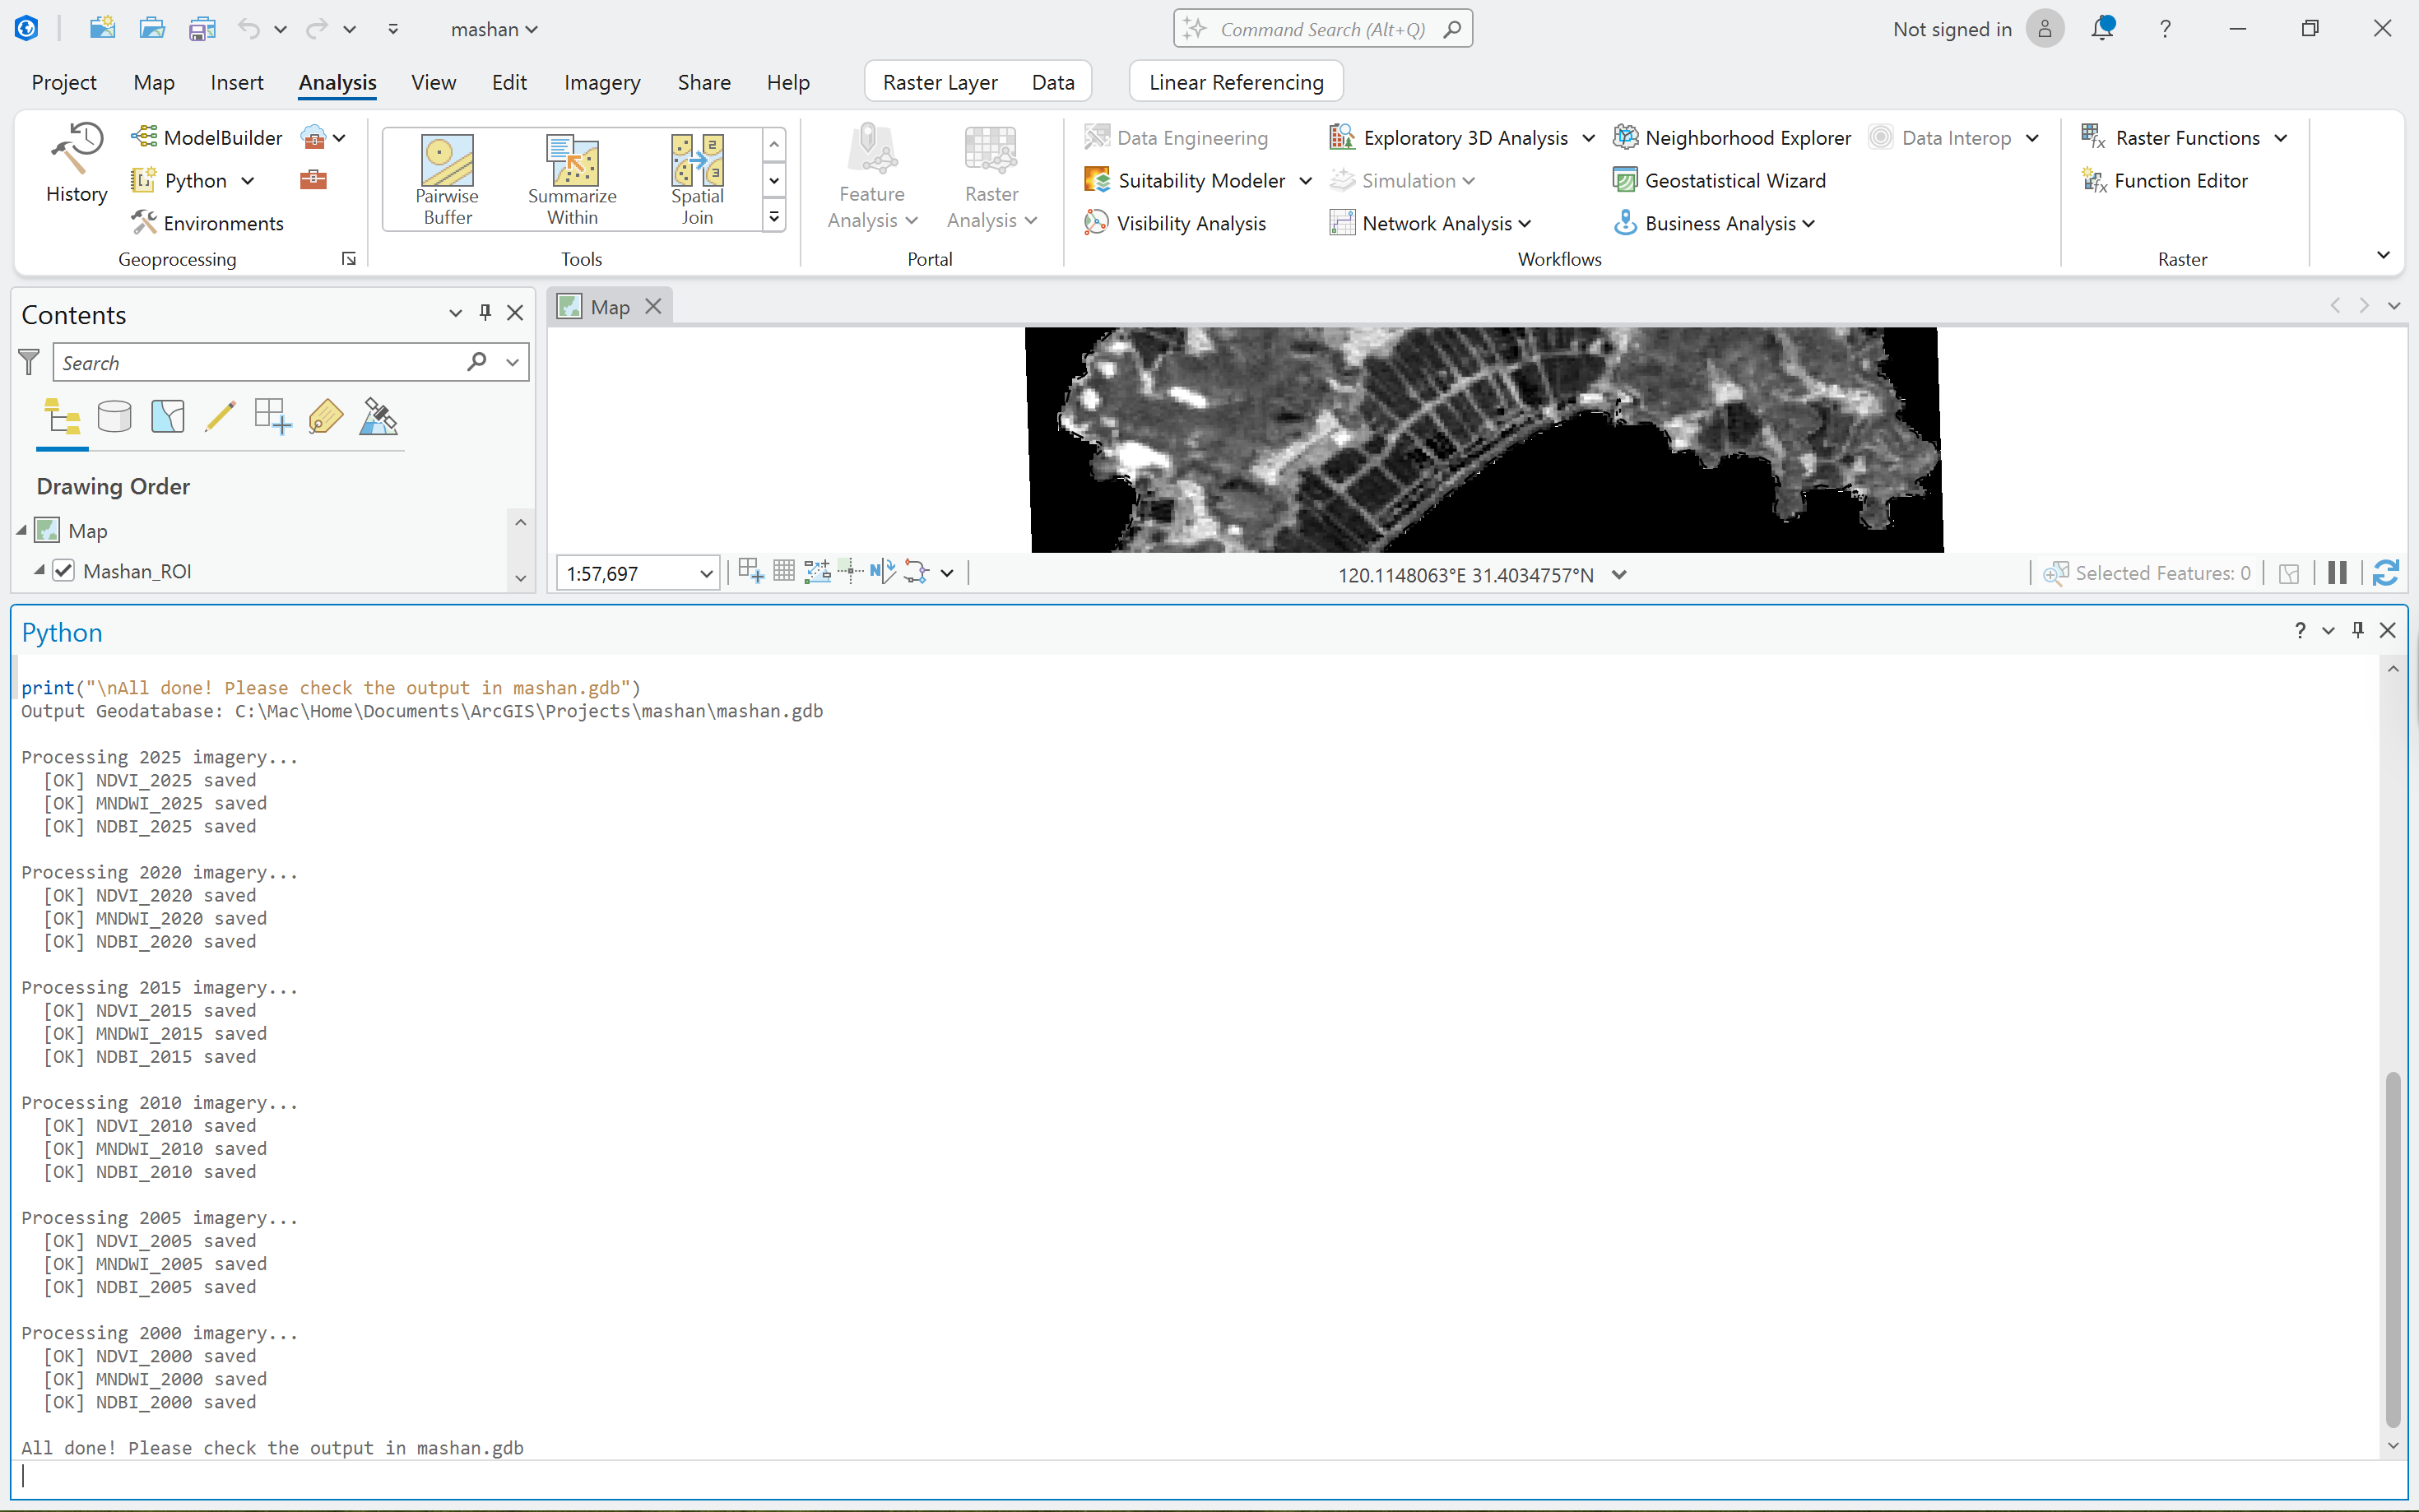2419x1512 pixels.
Task: Open Neighborhood Explorer
Action: pos(1733,137)
